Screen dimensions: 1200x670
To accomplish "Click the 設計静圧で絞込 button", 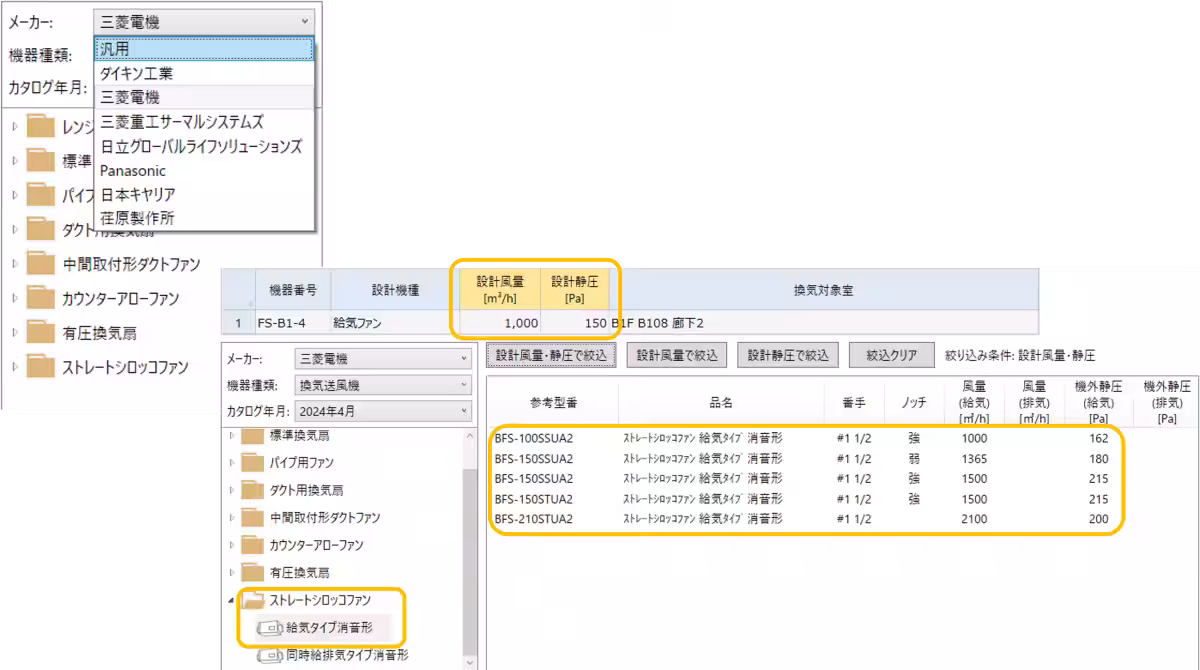I will pyautogui.click(x=787, y=355).
